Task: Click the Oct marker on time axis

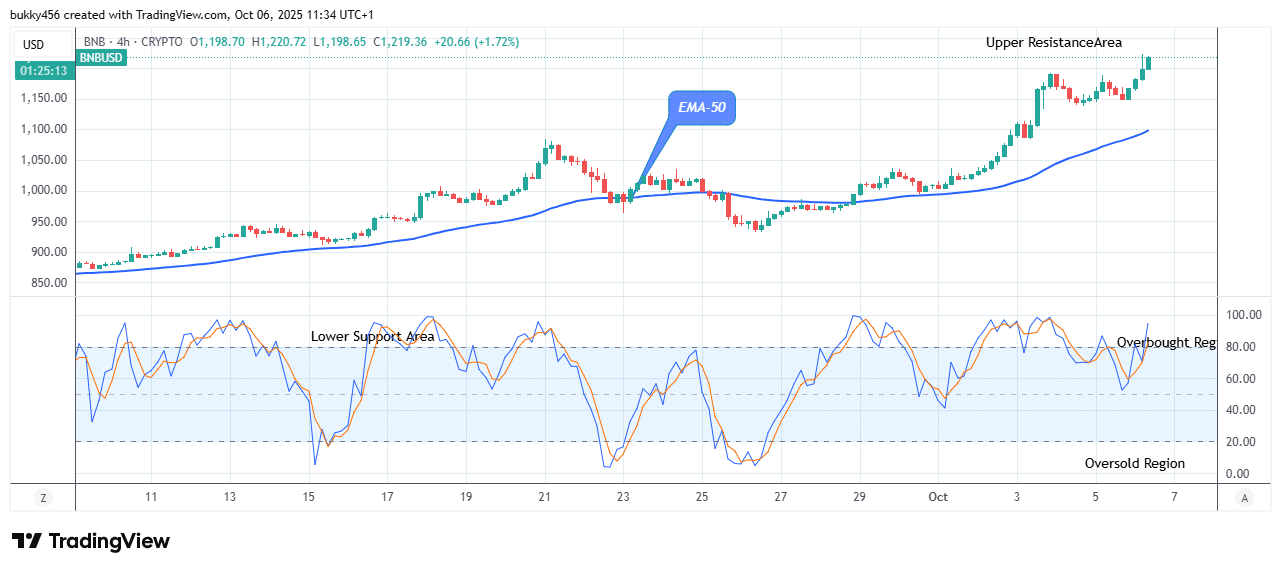Action: (938, 496)
